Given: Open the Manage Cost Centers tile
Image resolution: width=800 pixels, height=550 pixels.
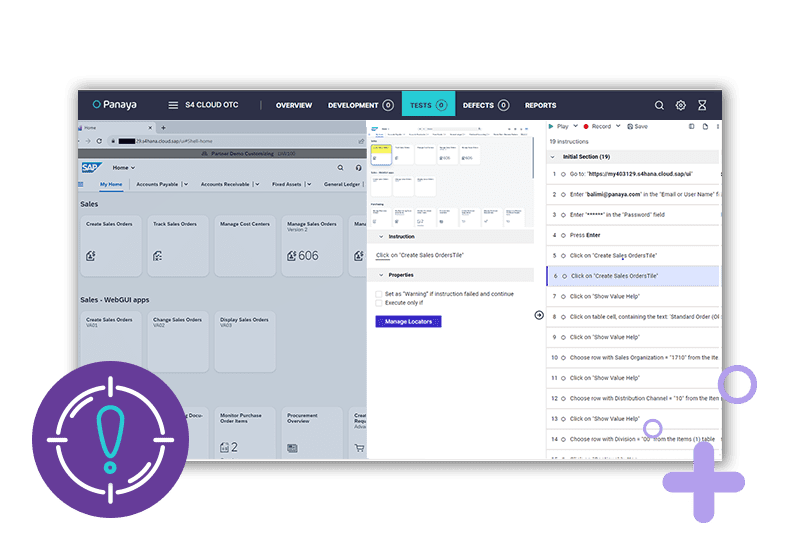Looking at the screenshot, I should pyautogui.click(x=245, y=246).
